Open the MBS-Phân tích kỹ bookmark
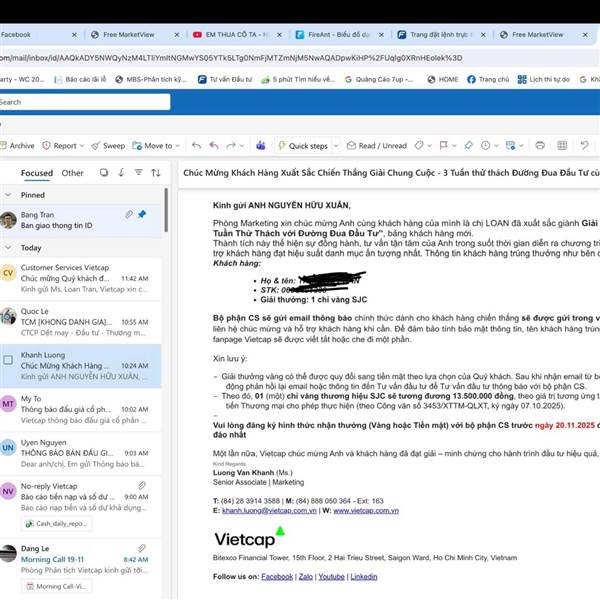The height and width of the screenshot is (600, 600). pos(152,80)
